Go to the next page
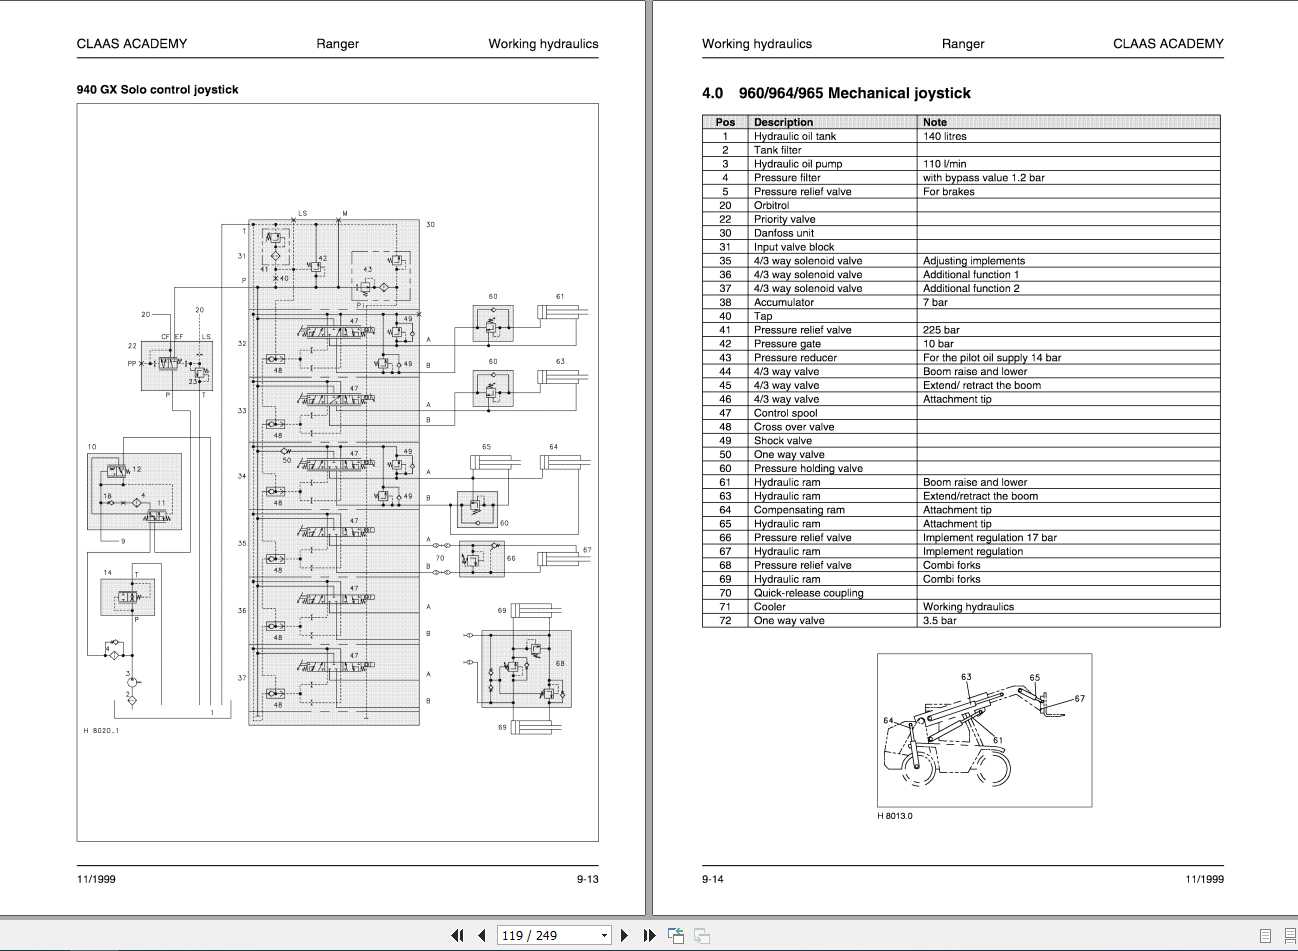 click(624, 935)
